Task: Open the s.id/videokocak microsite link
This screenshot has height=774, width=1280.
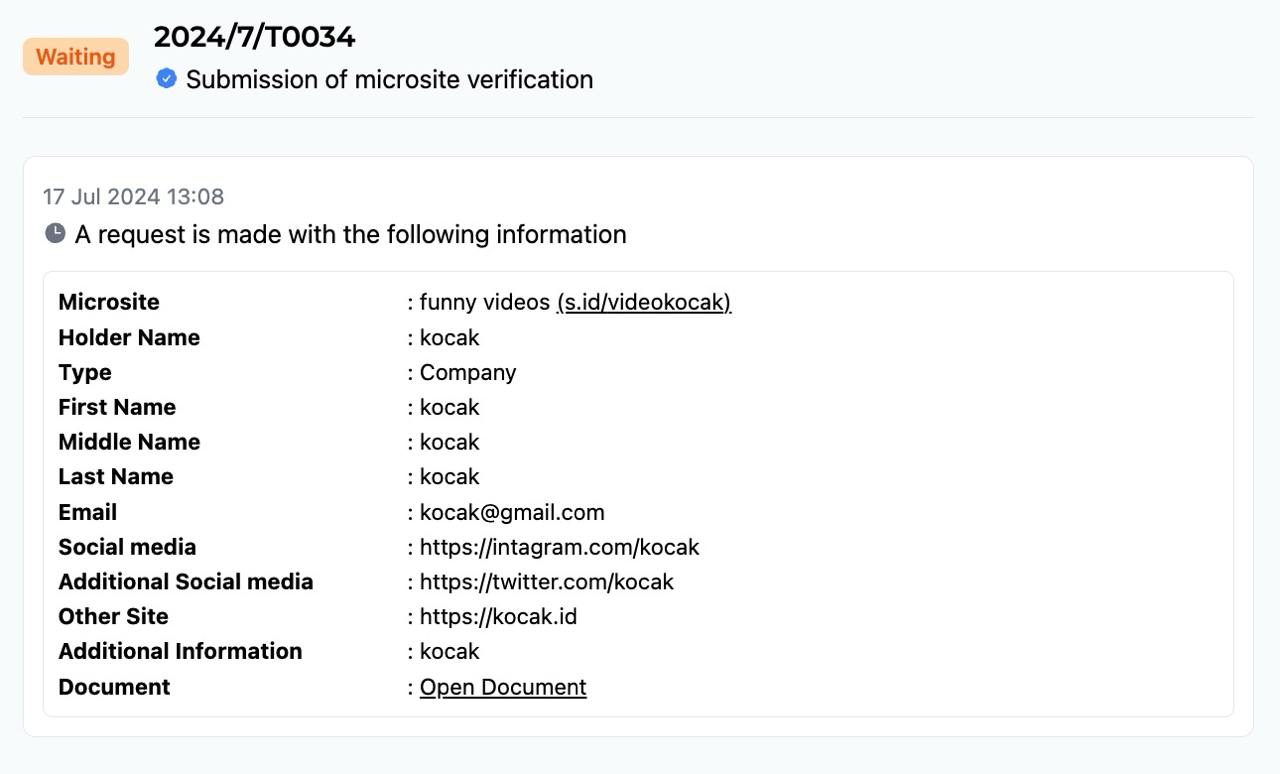Action: pyautogui.click(x=644, y=302)
